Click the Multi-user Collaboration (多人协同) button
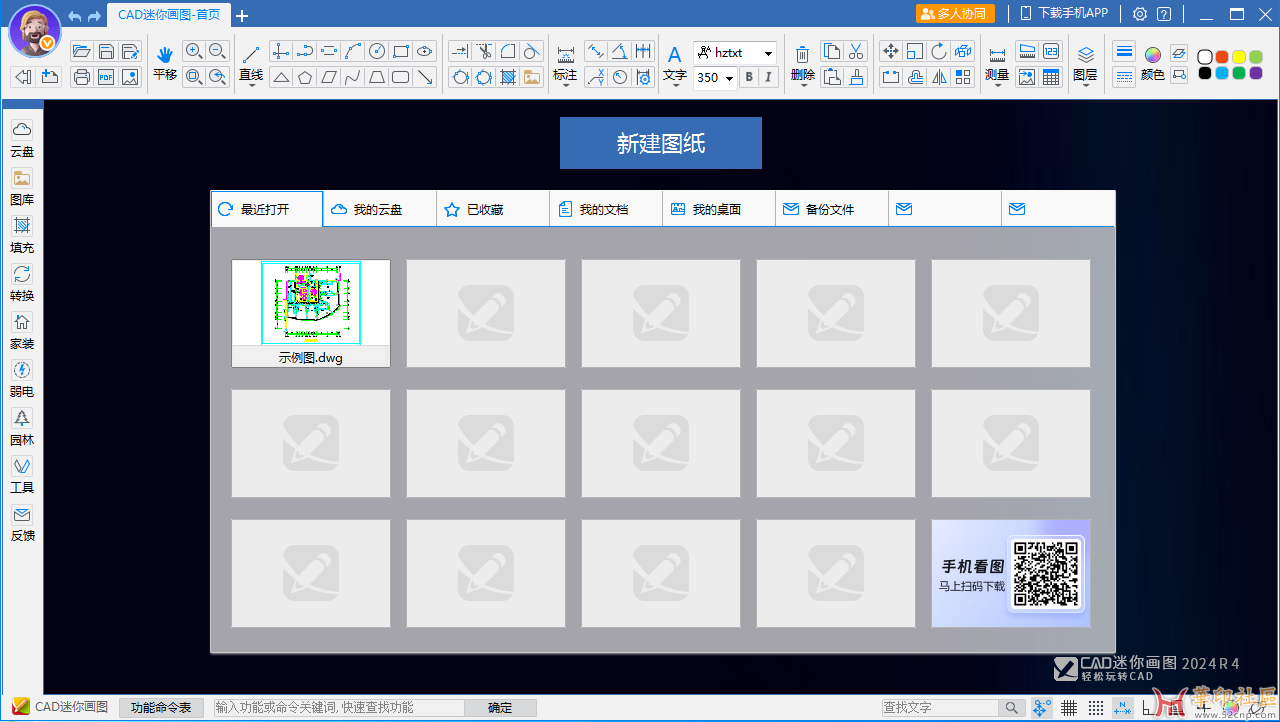The image size is (1280, 722). coord(955,14)
